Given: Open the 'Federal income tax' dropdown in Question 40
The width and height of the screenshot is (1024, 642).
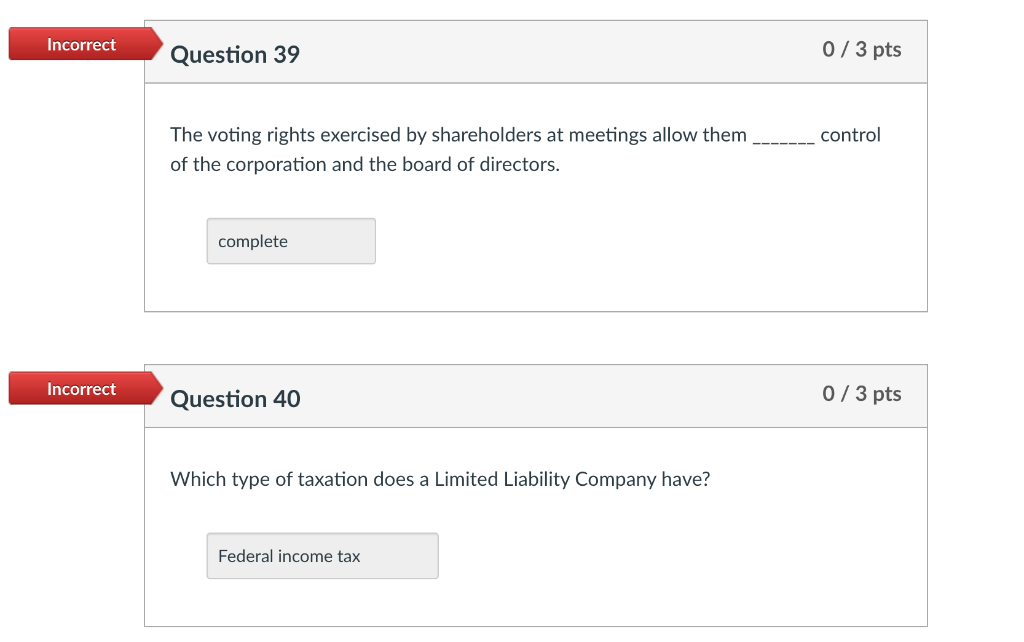Looking at the screenshot, I should tap(322, 556).
